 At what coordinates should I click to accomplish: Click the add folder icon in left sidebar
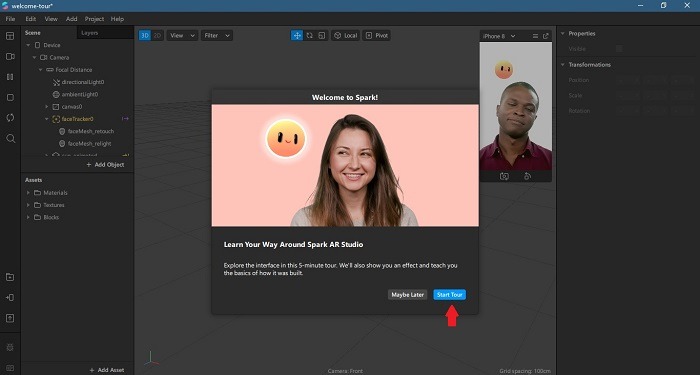(10, 277)
